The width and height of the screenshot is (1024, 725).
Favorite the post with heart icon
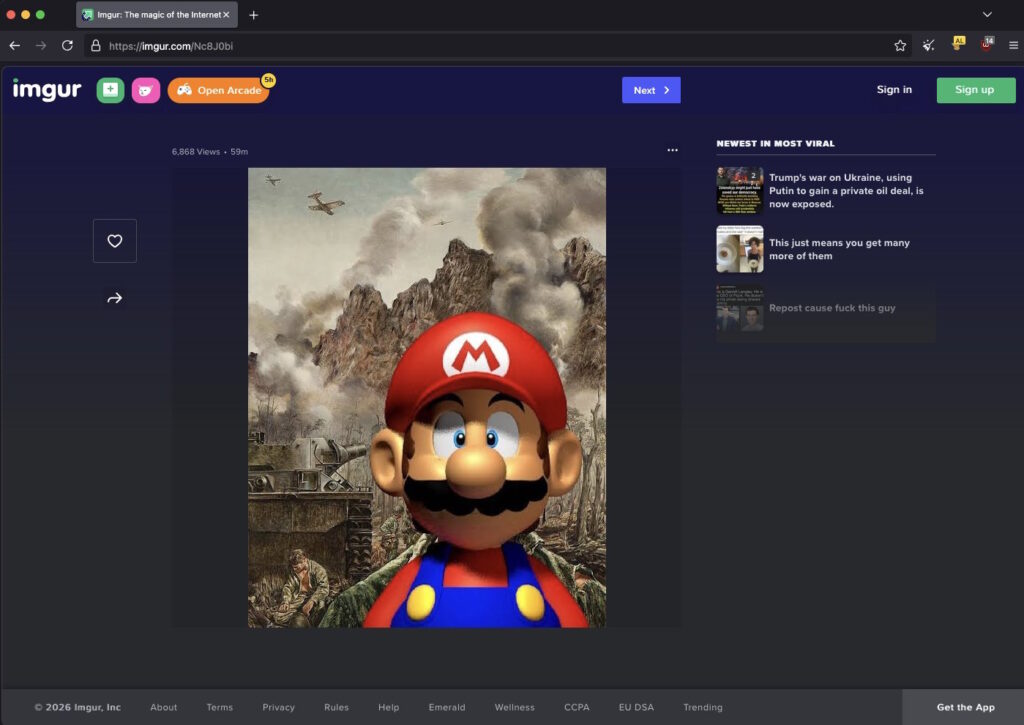[x=115, y=241]
